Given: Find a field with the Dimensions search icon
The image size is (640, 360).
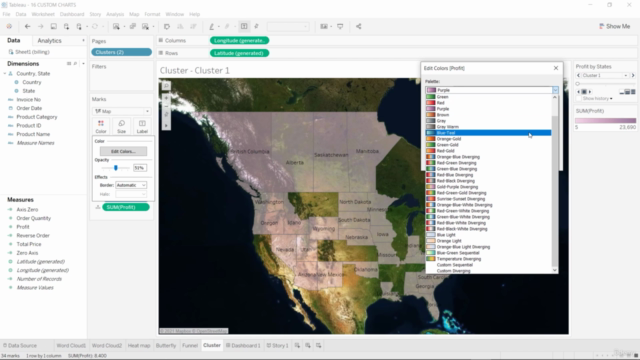Looking at the screenshot, I should [x=76, y=64].
